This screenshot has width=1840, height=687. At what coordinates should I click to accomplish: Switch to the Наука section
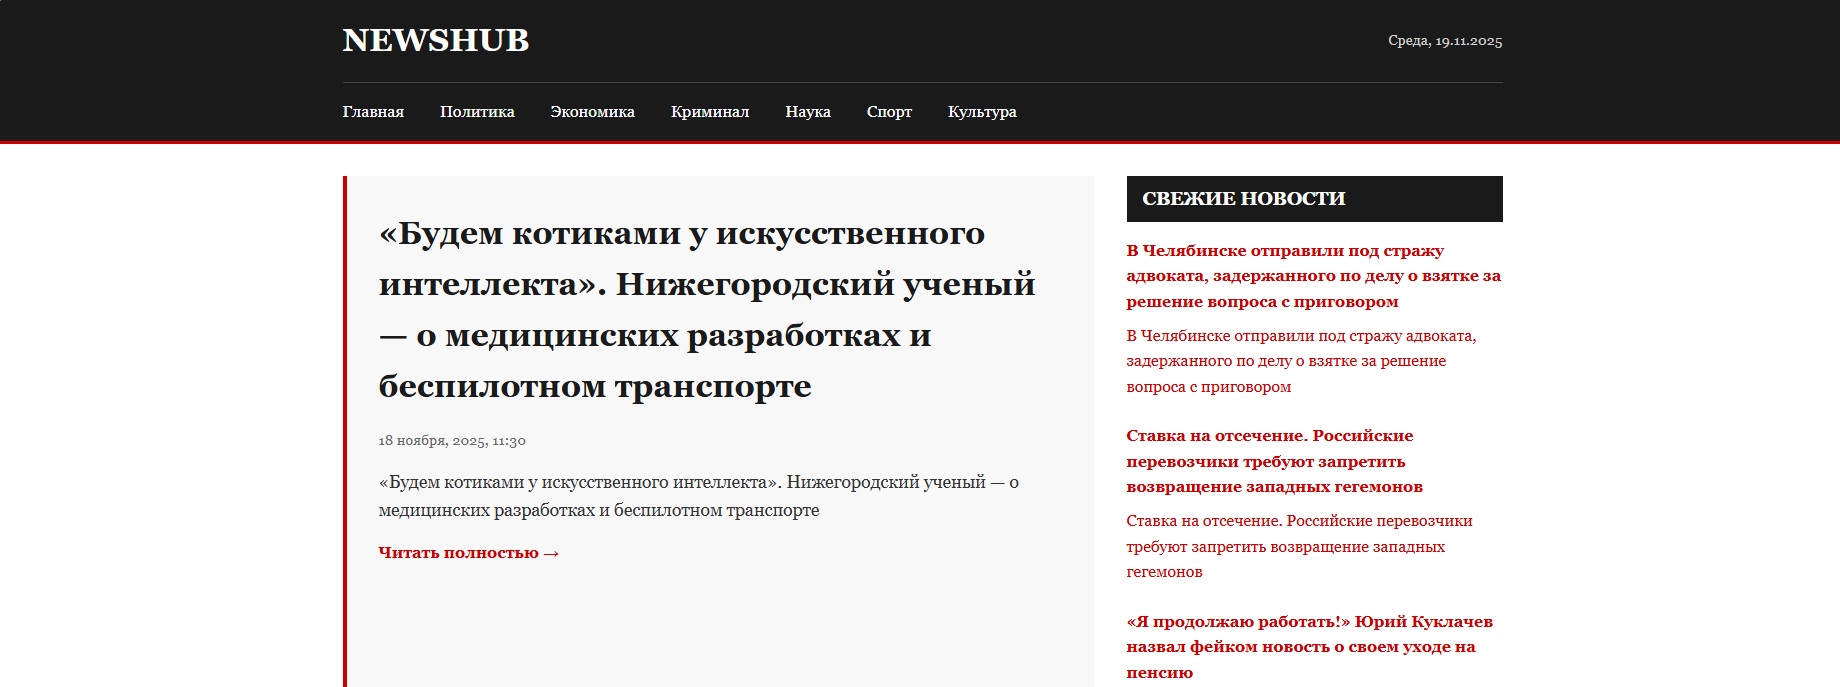pos(807,112)
